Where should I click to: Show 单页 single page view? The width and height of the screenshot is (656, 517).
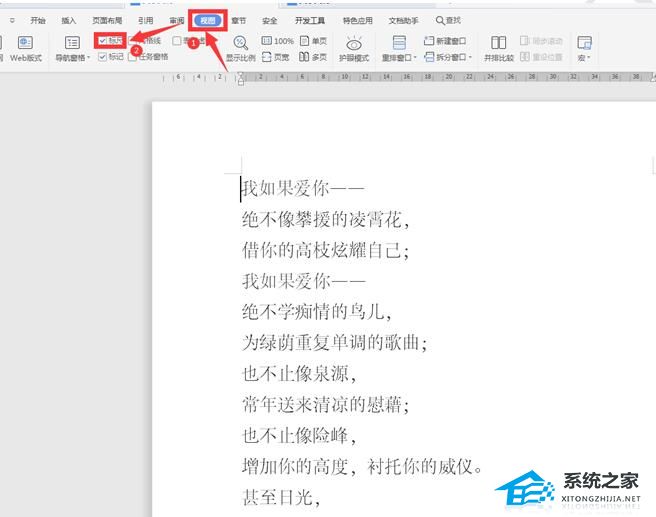pos(313,41)
